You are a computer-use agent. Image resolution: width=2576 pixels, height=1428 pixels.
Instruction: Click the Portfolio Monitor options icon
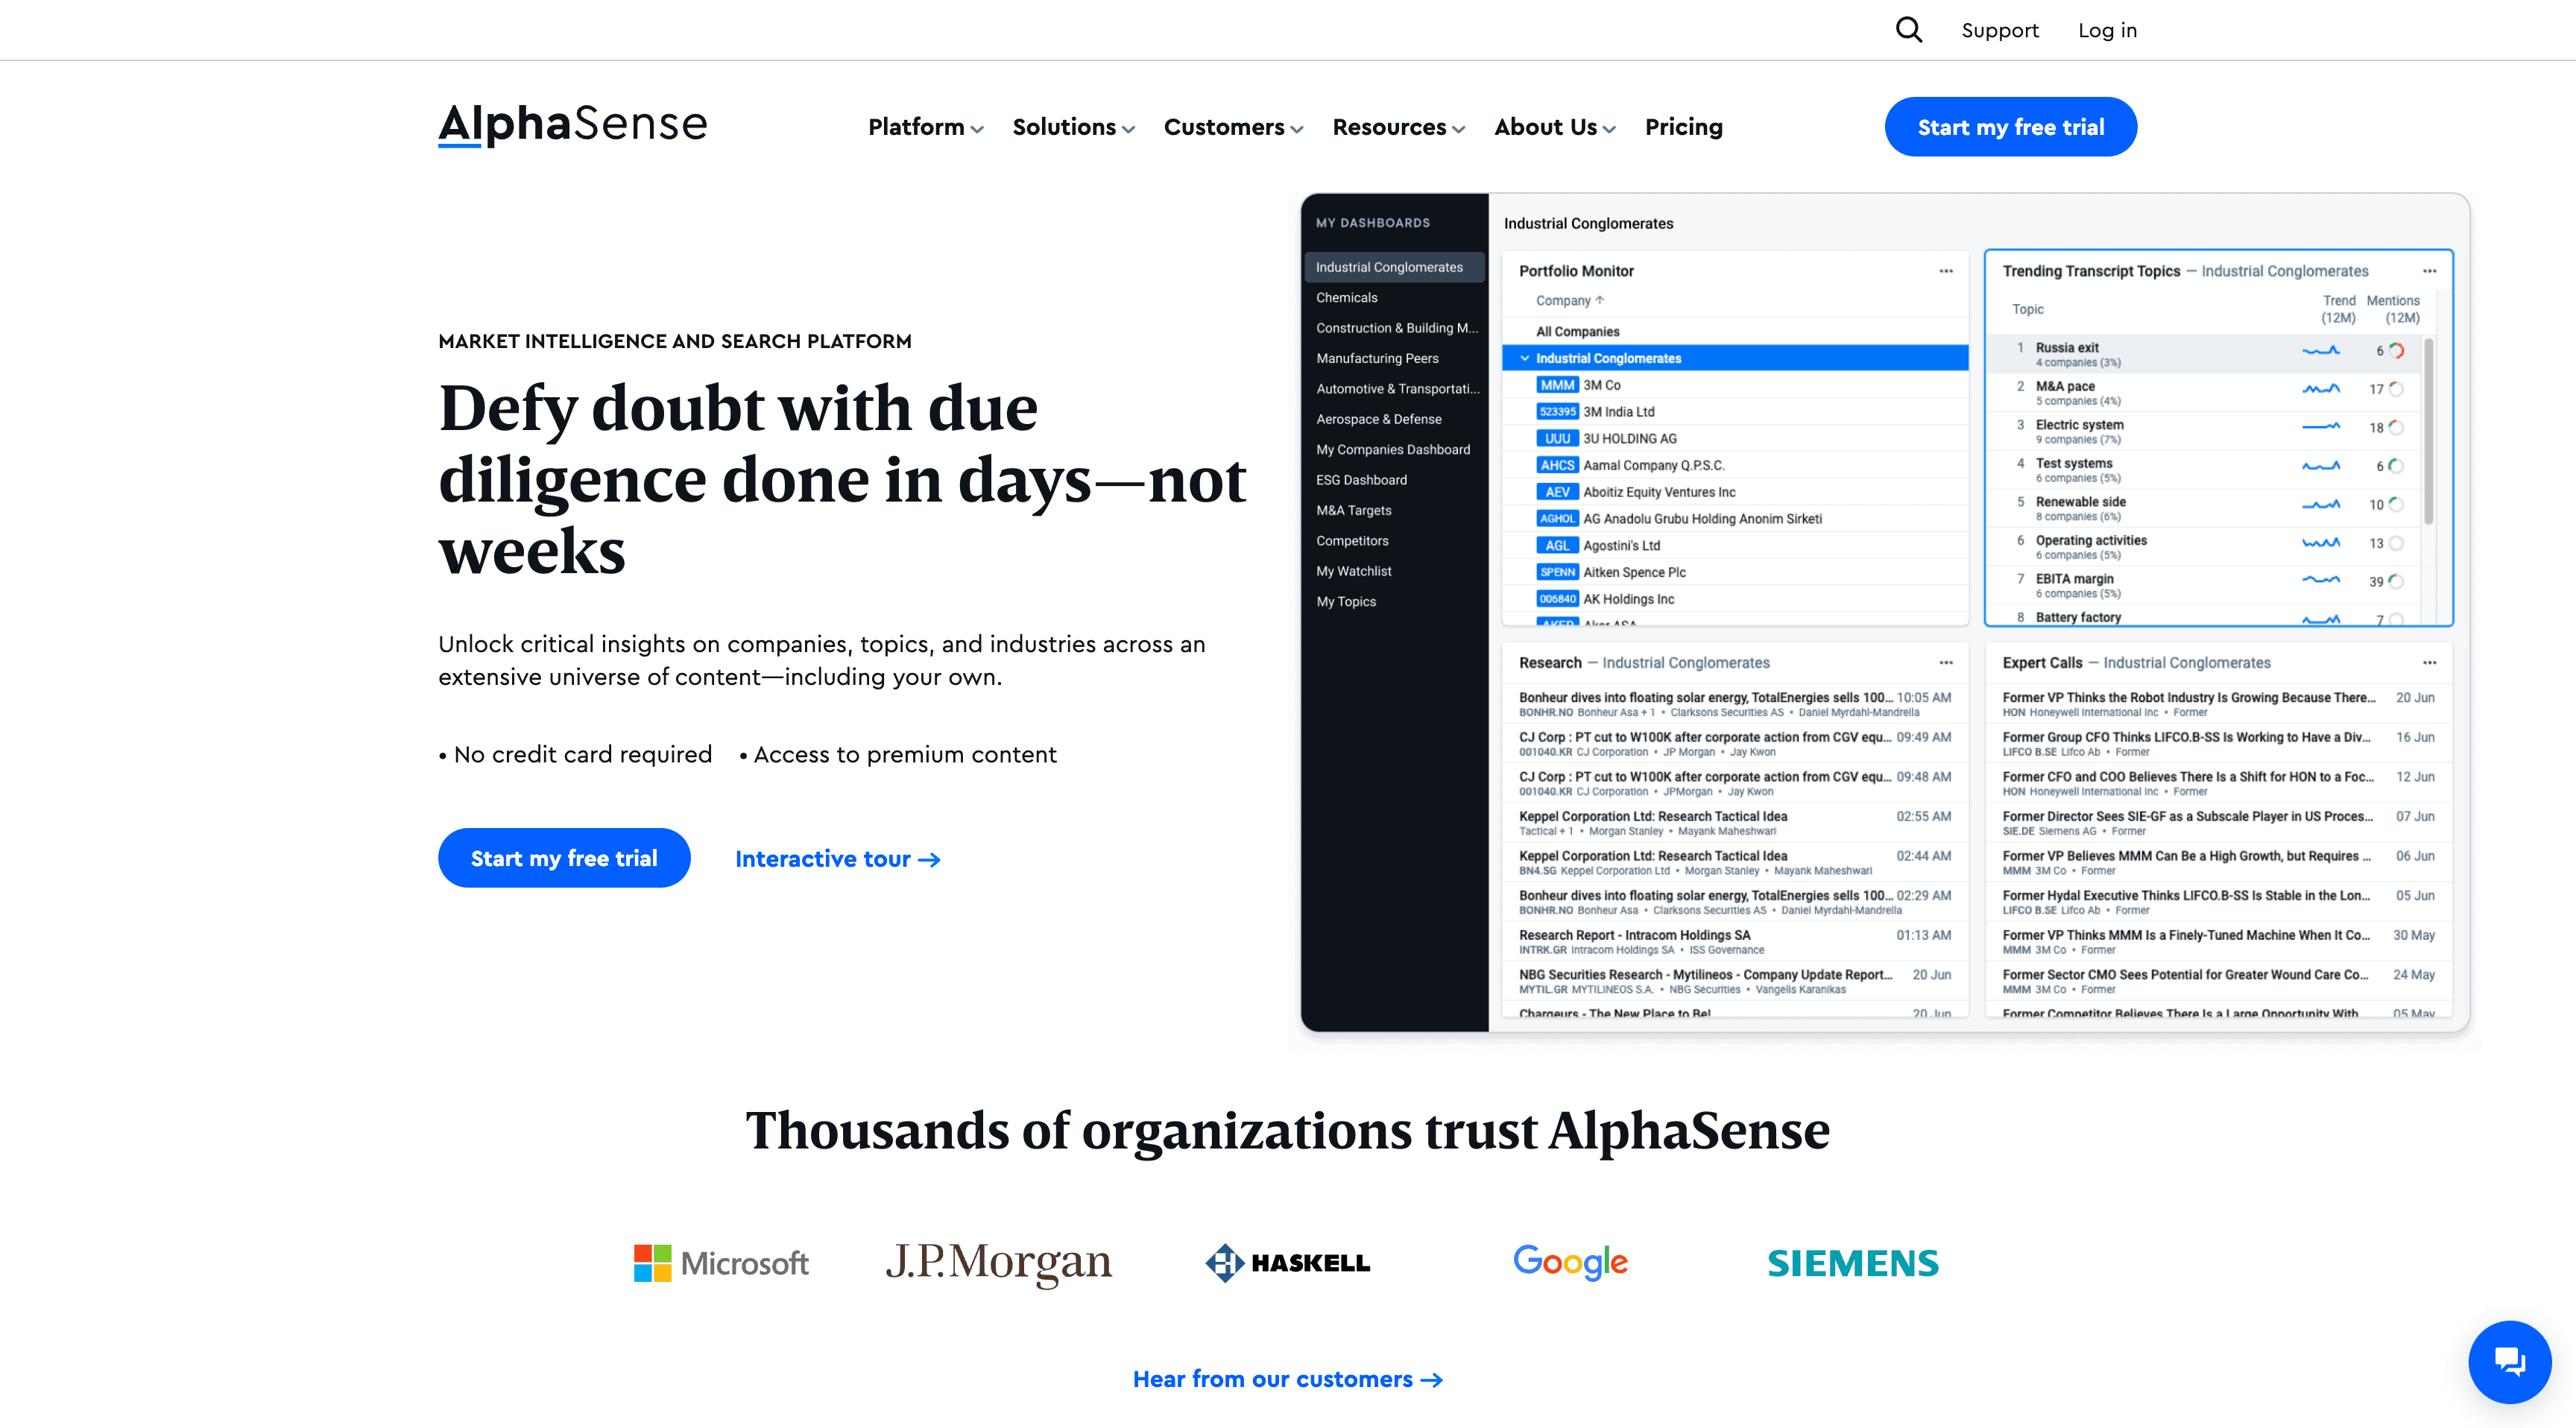pos(1946,271)
